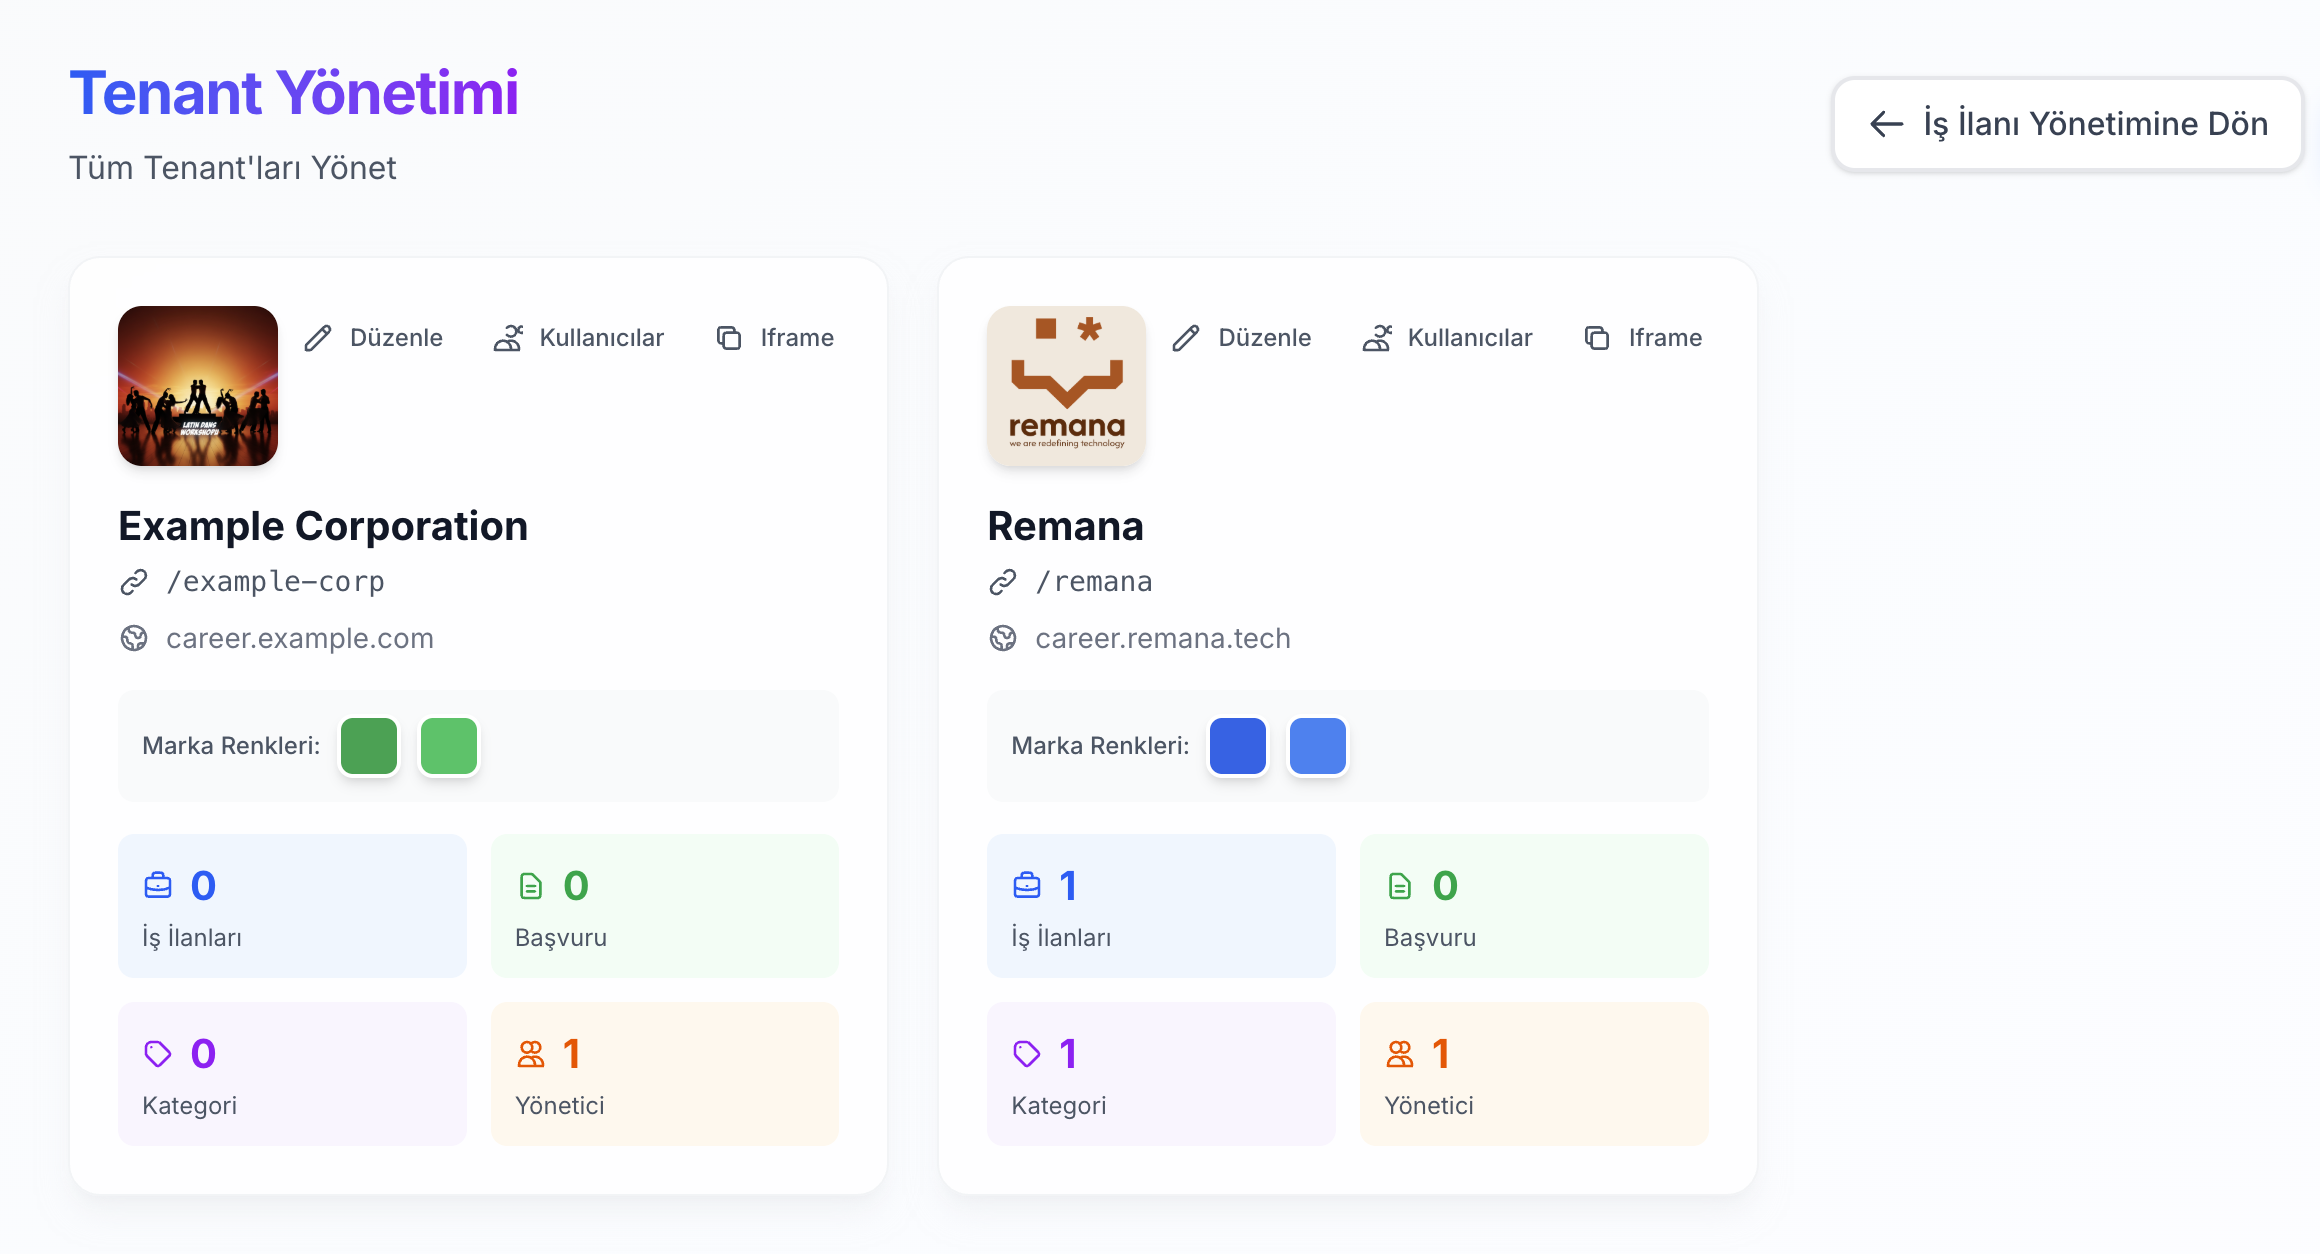The height and width of the screenshot is (1254, 2320).
Task: Click the Remana Yönetici stat tile
Action: pos(1533,1074)
